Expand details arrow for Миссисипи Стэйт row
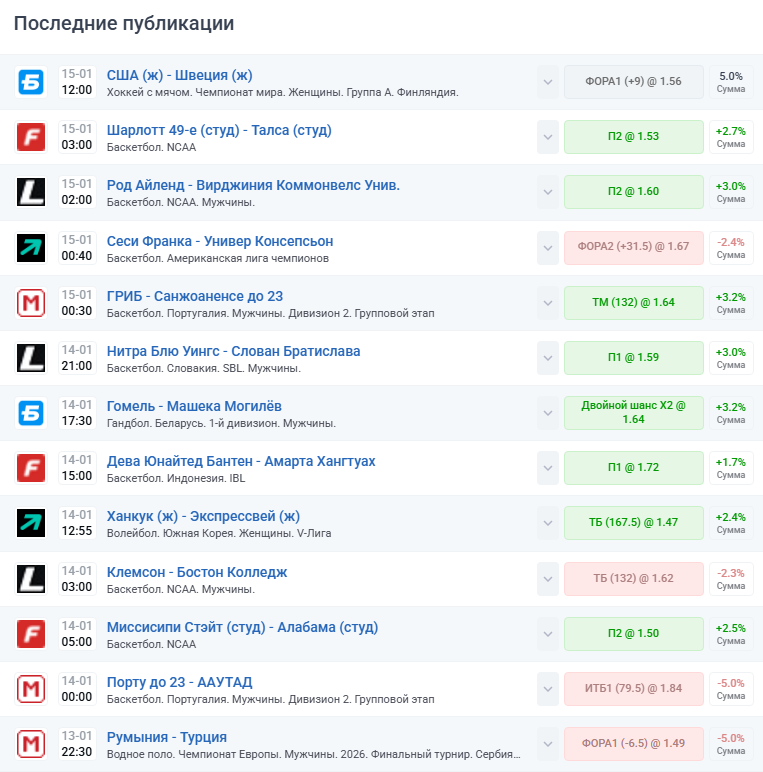 pyautogui.click(x=547, y=633)
